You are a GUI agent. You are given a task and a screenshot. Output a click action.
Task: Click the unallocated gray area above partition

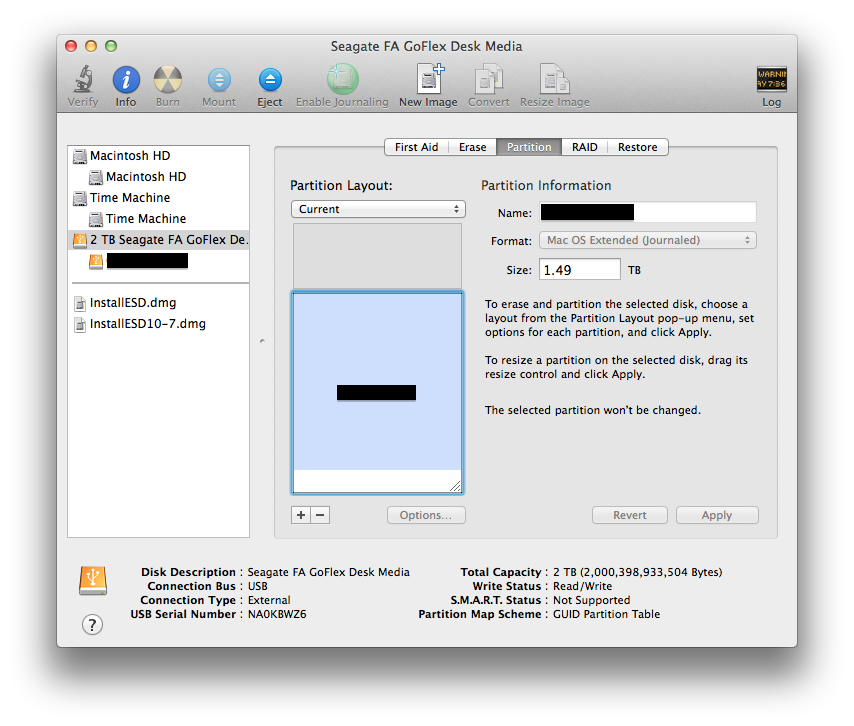(x=377, y=255)
